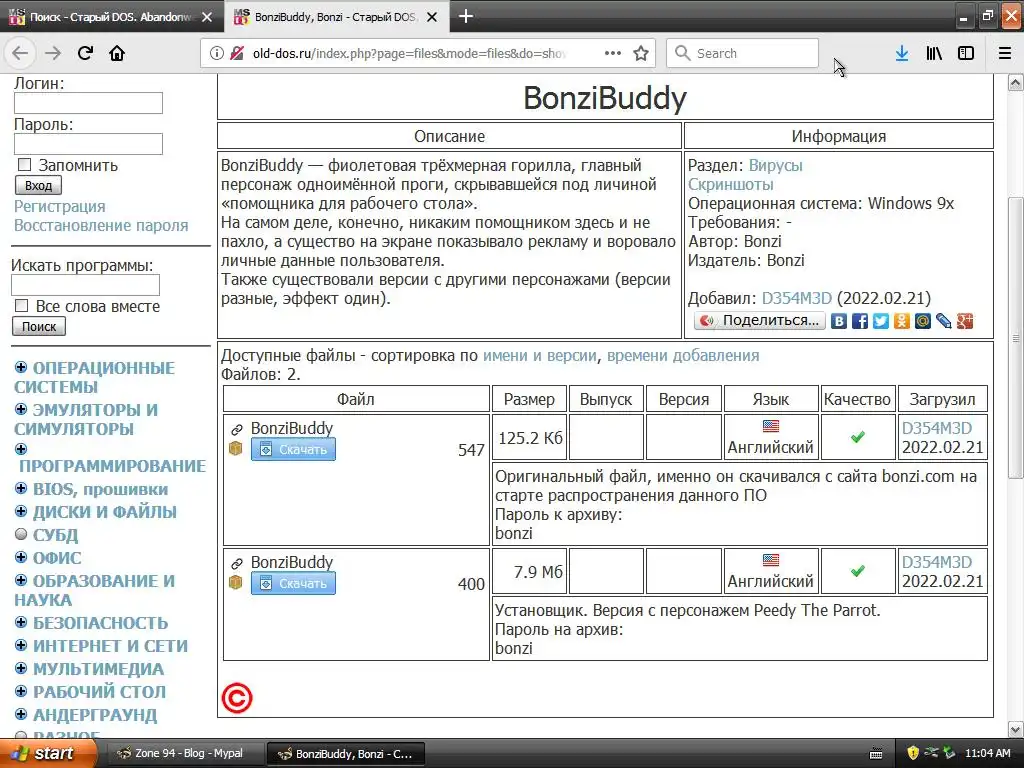Click the archive box icon of 547 file

236,449
